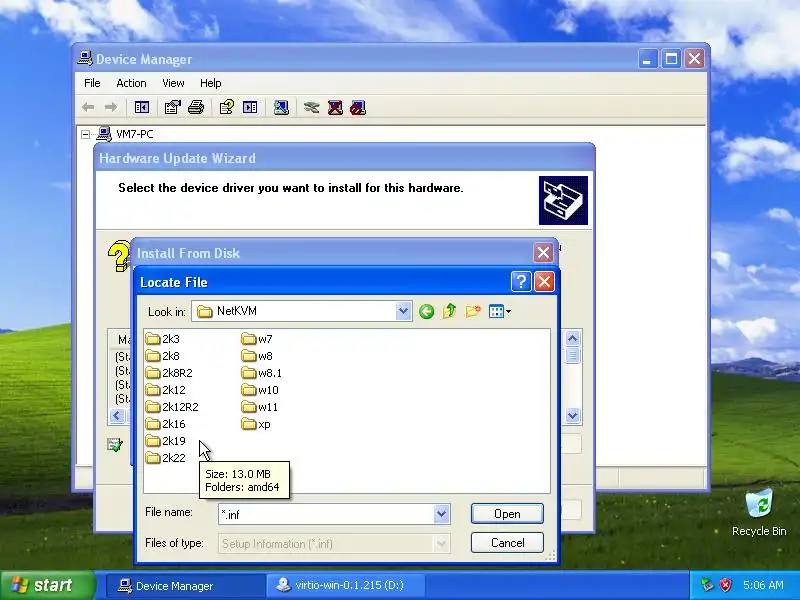Click Device Manager back arrow toolbar icon
Viewport: 800px width, 600px height.
(x=88, y=107)
